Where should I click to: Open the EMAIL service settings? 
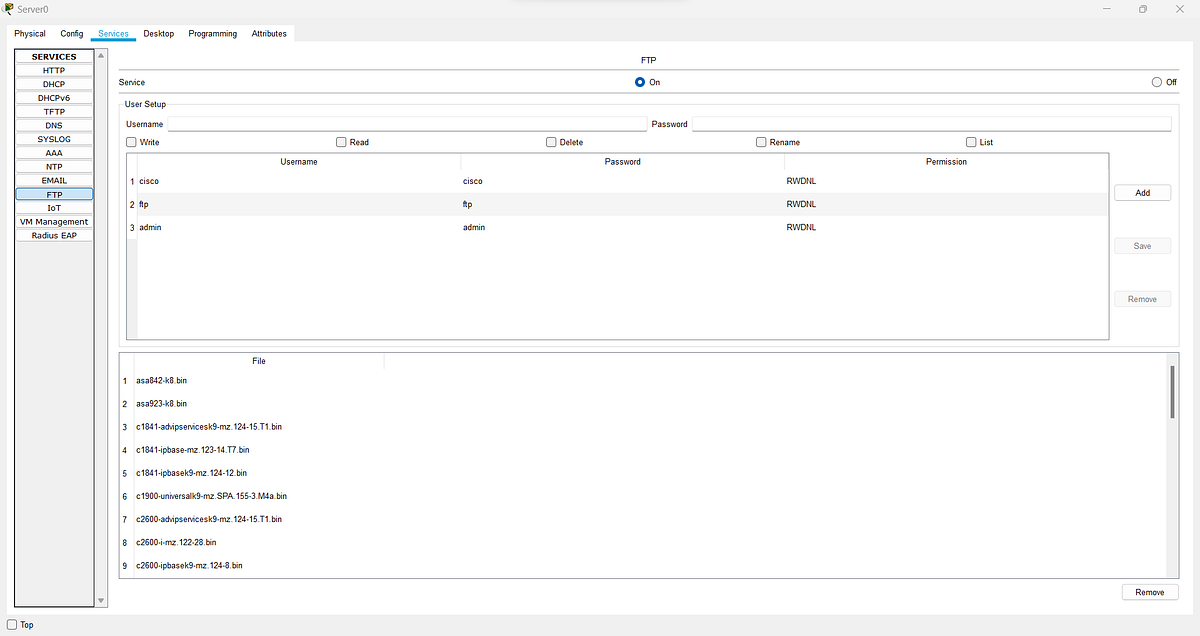[53, 180]
